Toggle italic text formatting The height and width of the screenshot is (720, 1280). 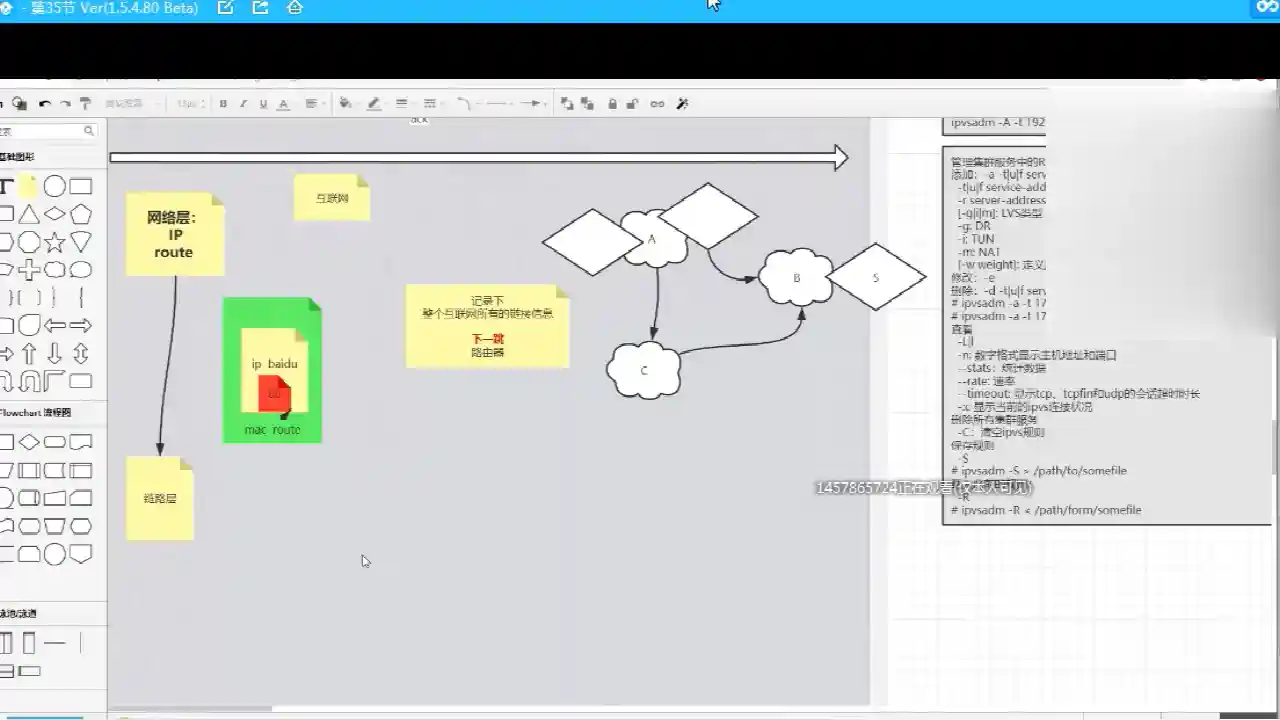pos(243,104)
